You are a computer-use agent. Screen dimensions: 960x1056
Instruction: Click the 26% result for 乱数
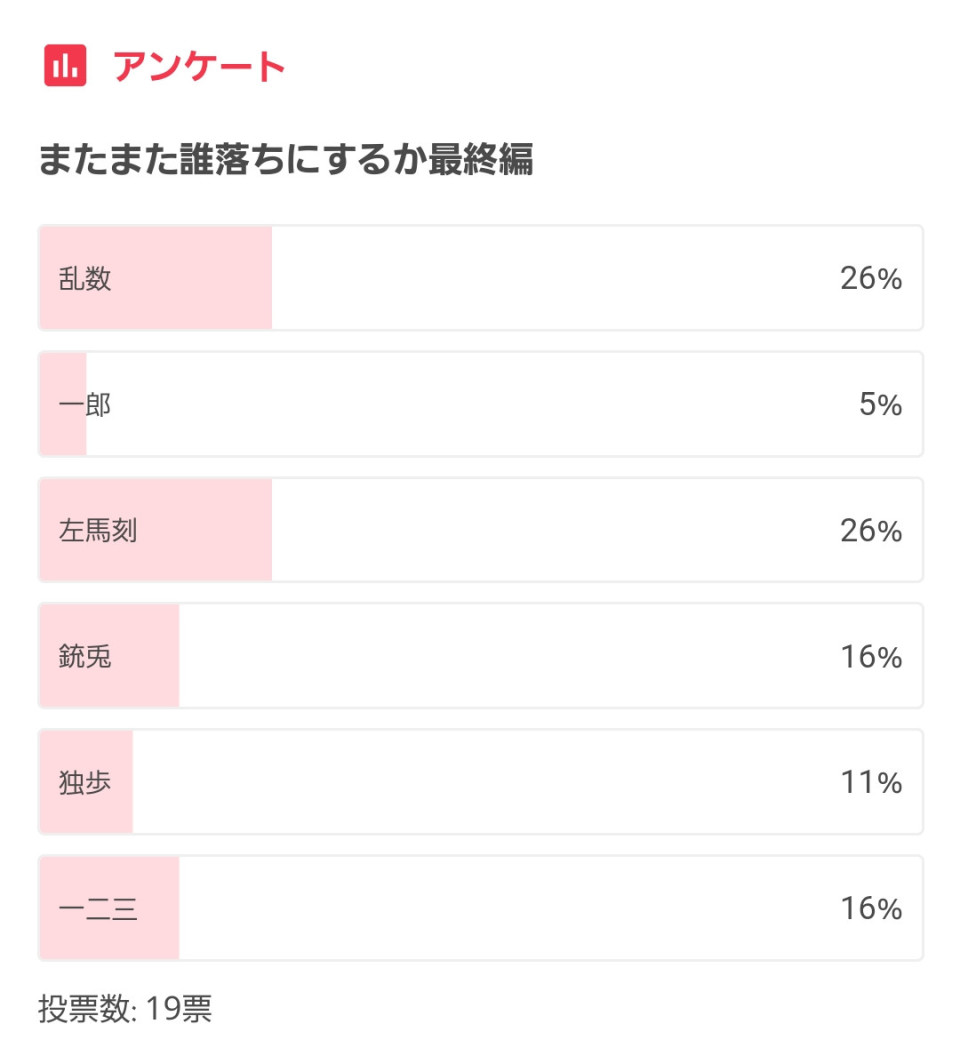click(x=870, y=278)
